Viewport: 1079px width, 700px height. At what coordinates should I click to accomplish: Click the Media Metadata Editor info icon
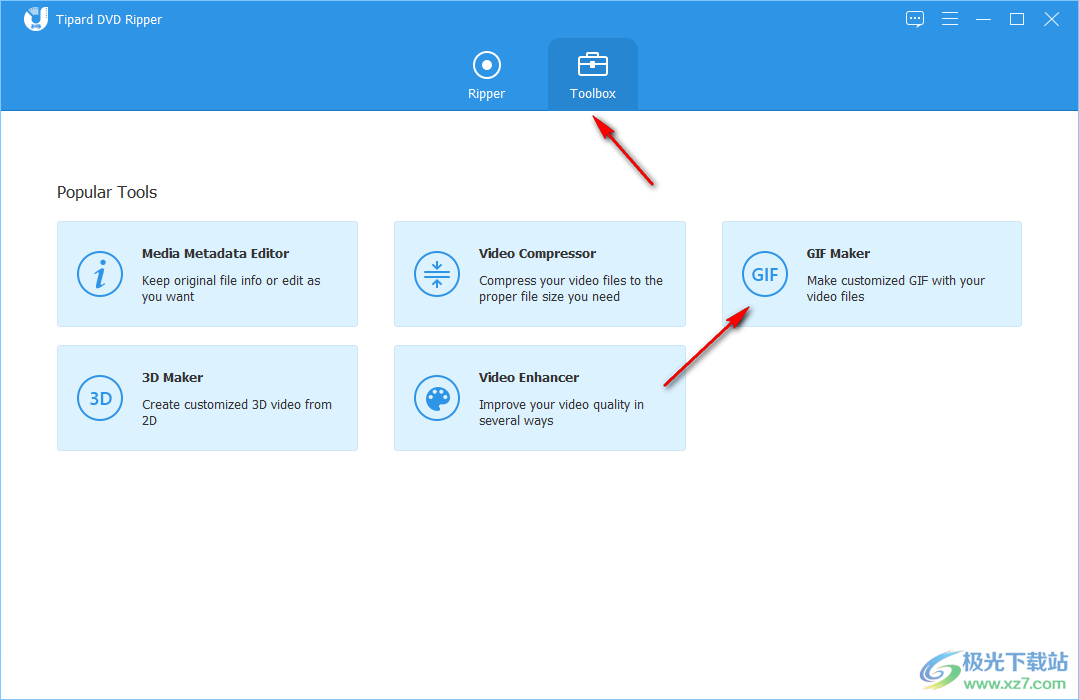(100, 274)
